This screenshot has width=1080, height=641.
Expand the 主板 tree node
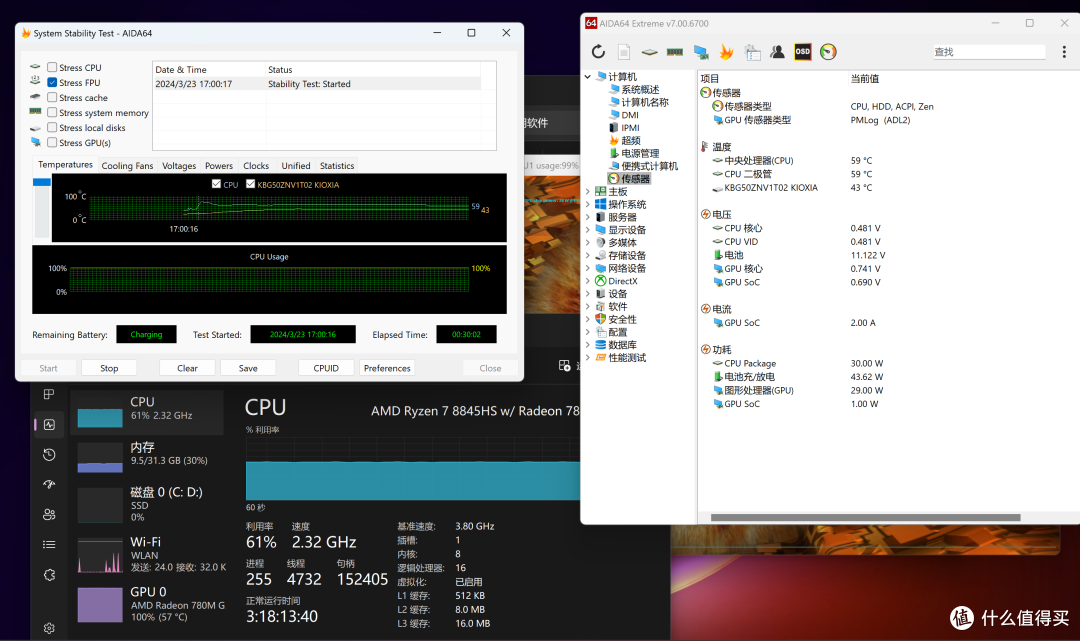click(588, 191)
